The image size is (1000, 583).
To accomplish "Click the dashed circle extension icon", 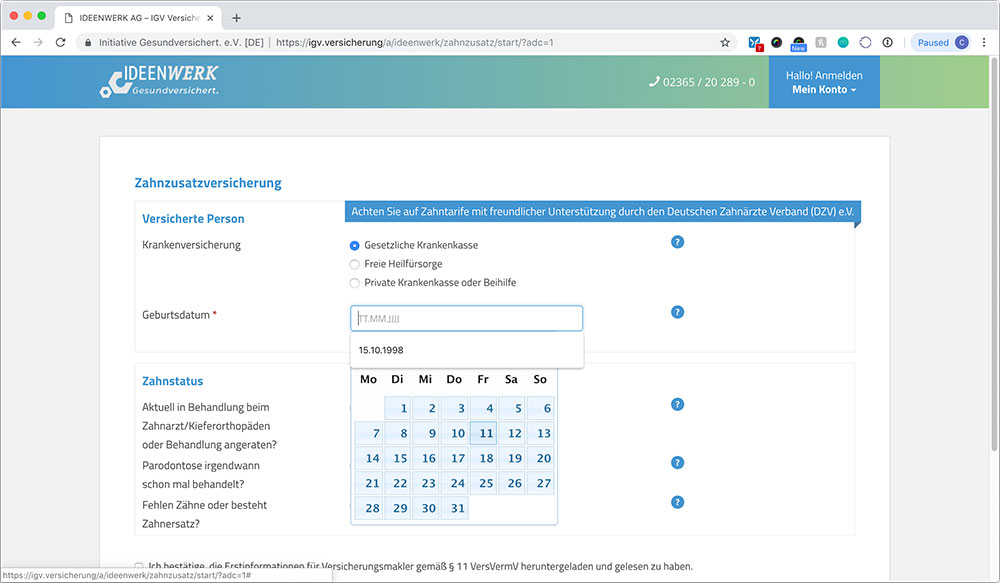I will point(865,43).
